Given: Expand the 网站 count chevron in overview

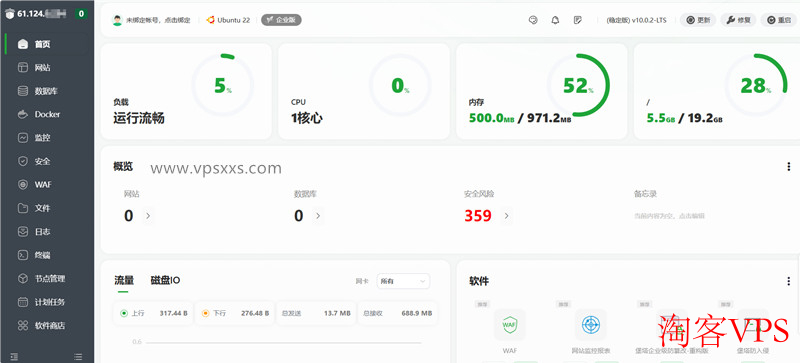Looking at the screenshot, I should click(148, 216).
